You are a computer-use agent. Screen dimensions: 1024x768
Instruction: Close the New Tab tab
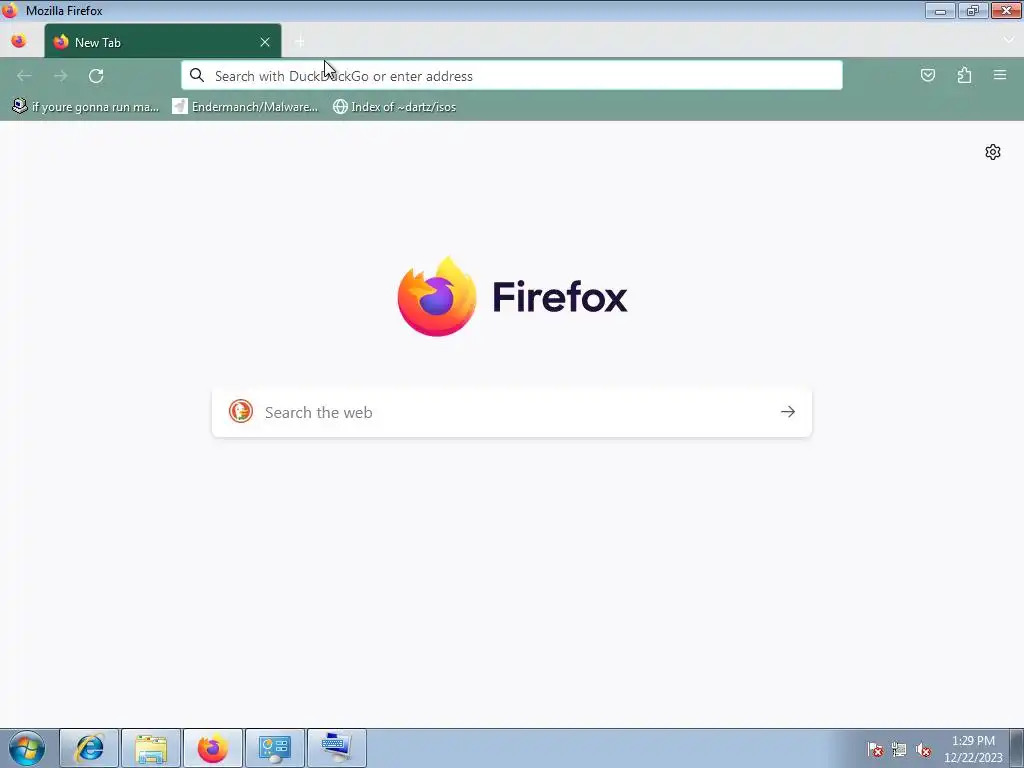tap(264, 42)
